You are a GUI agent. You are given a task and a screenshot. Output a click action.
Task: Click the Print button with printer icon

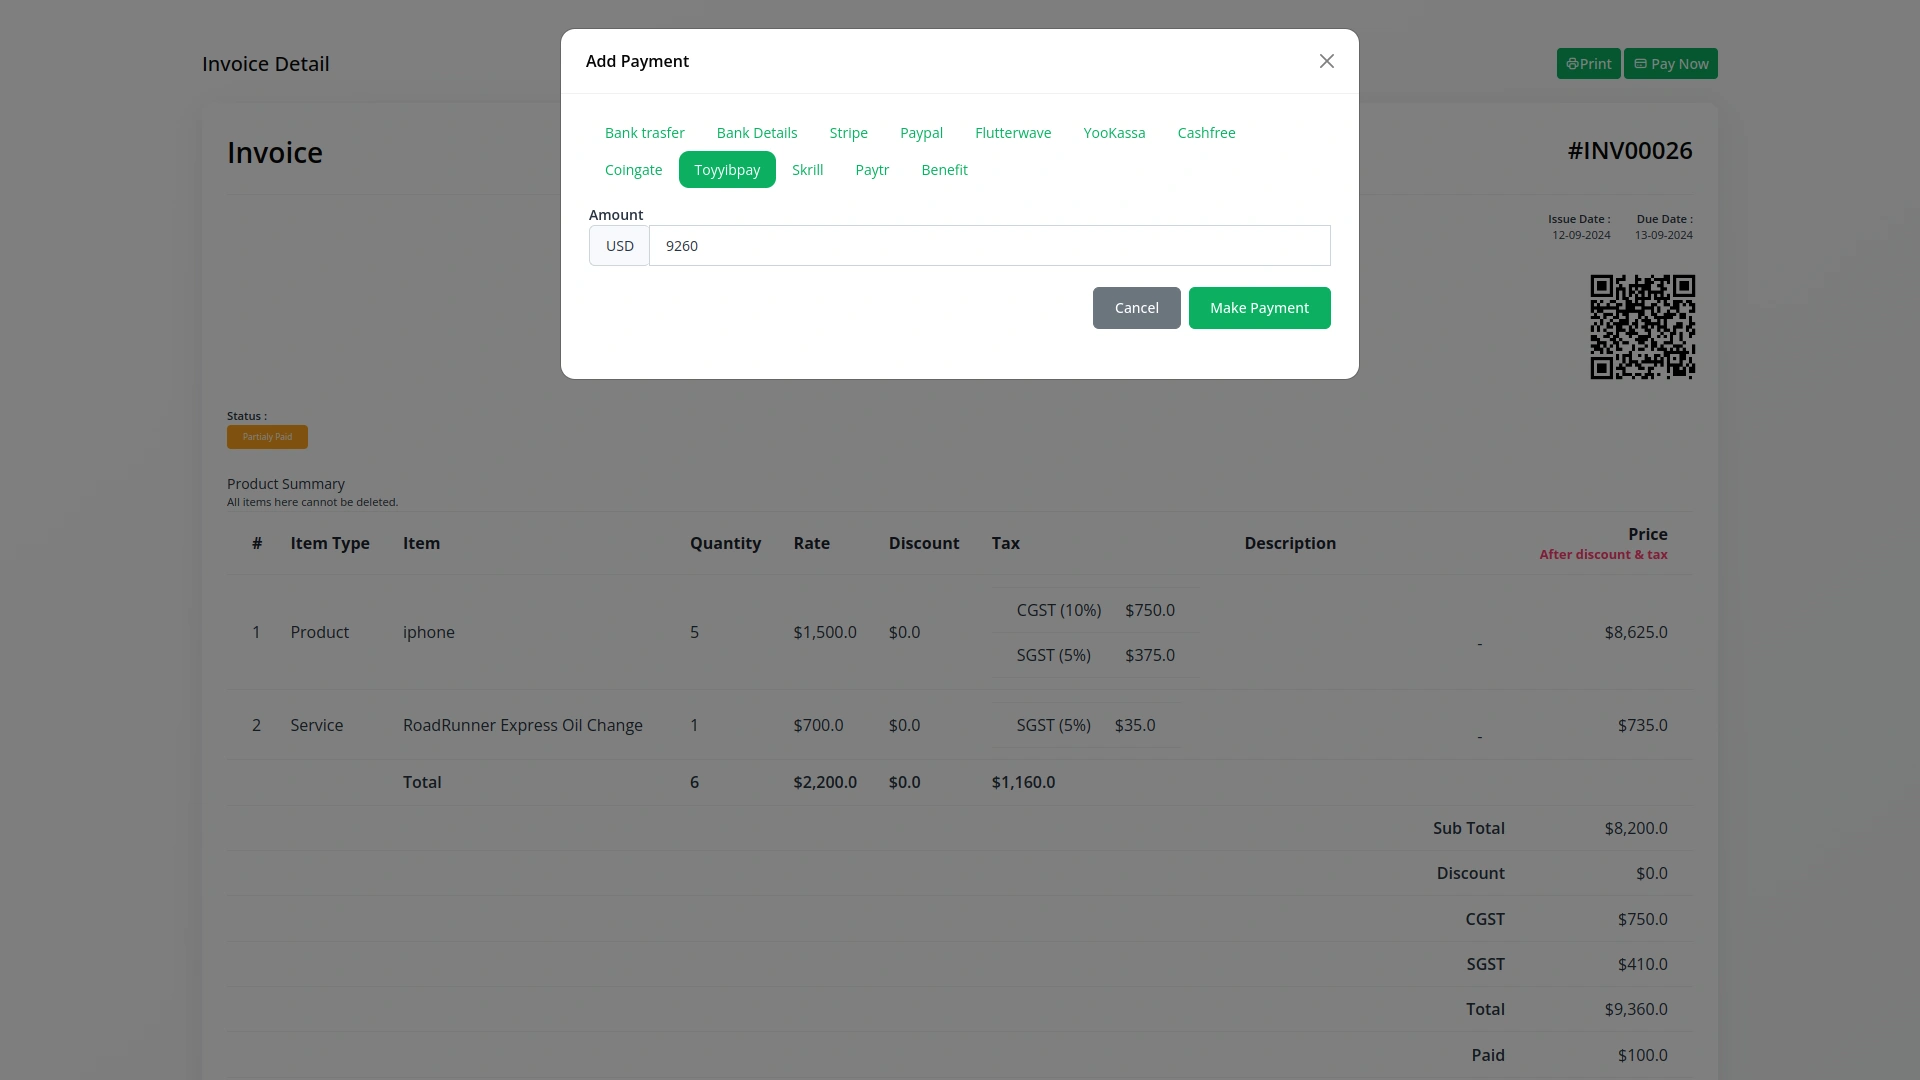(1587, 64)
